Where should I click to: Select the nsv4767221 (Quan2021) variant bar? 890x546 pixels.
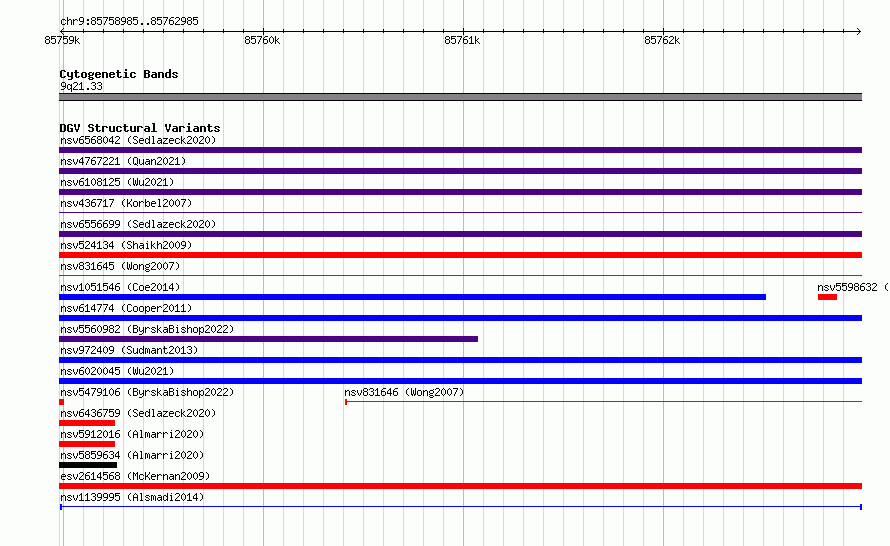[x=460, y=171]
